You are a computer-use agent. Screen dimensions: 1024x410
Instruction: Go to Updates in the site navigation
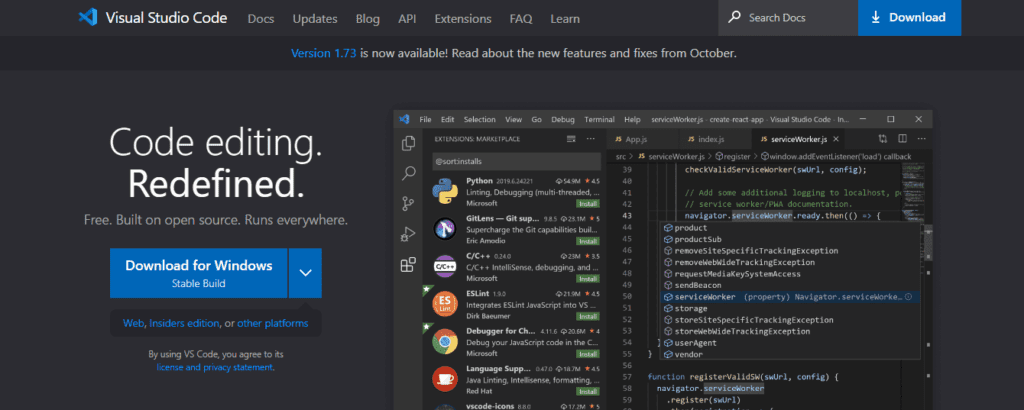(315, 18)
